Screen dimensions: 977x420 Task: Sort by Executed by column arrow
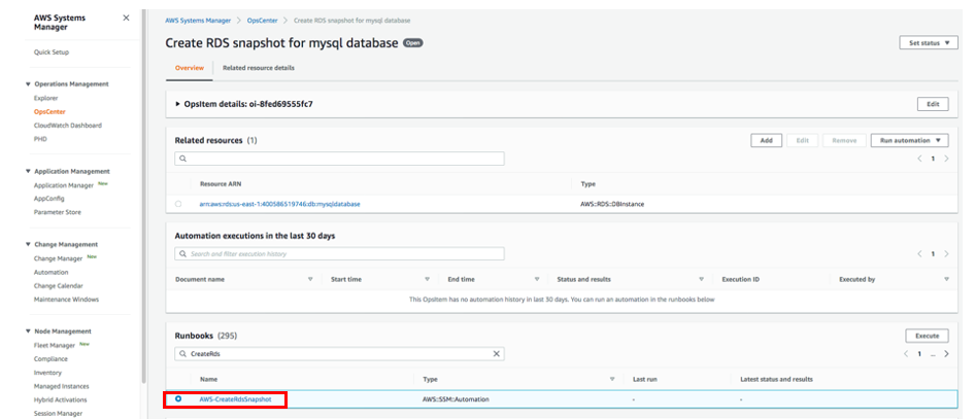coord(946,279)
